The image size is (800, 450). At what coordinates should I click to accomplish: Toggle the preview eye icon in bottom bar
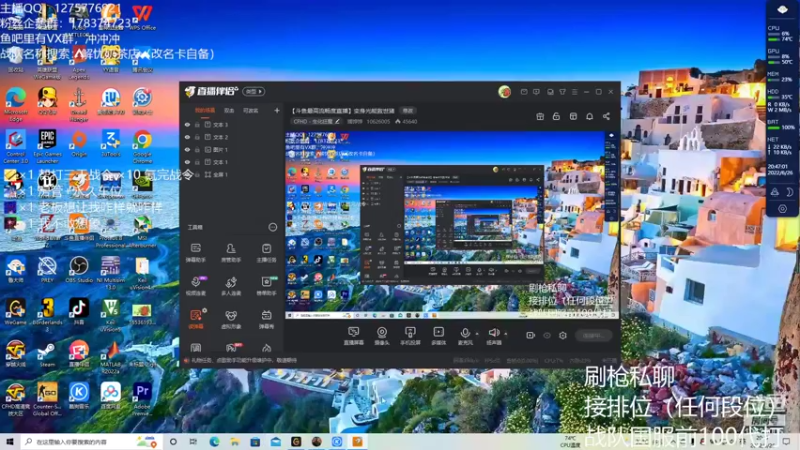coord(547,335)
